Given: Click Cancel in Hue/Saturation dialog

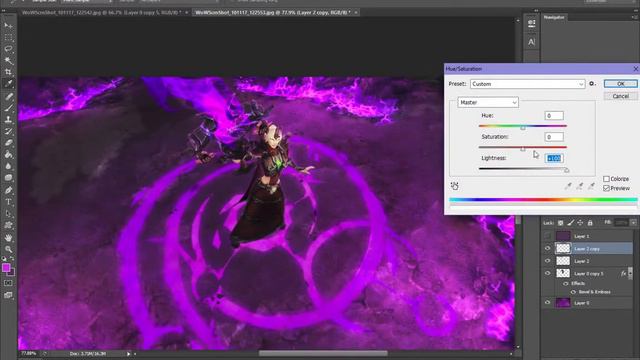Looking at the screenshot, I should click(x=620, y=96).
